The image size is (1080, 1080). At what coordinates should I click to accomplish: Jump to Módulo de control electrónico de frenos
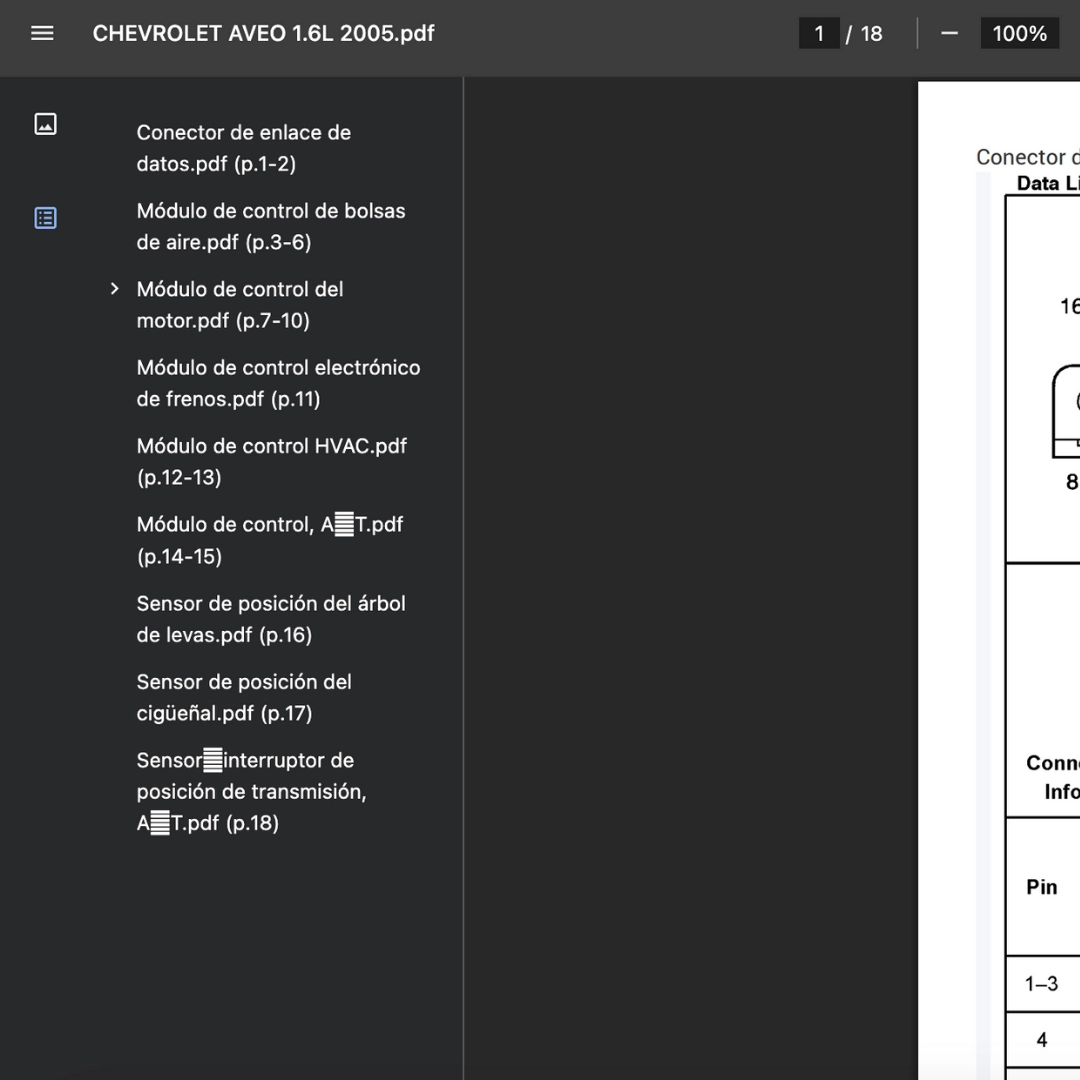click(x=278, y=383)
